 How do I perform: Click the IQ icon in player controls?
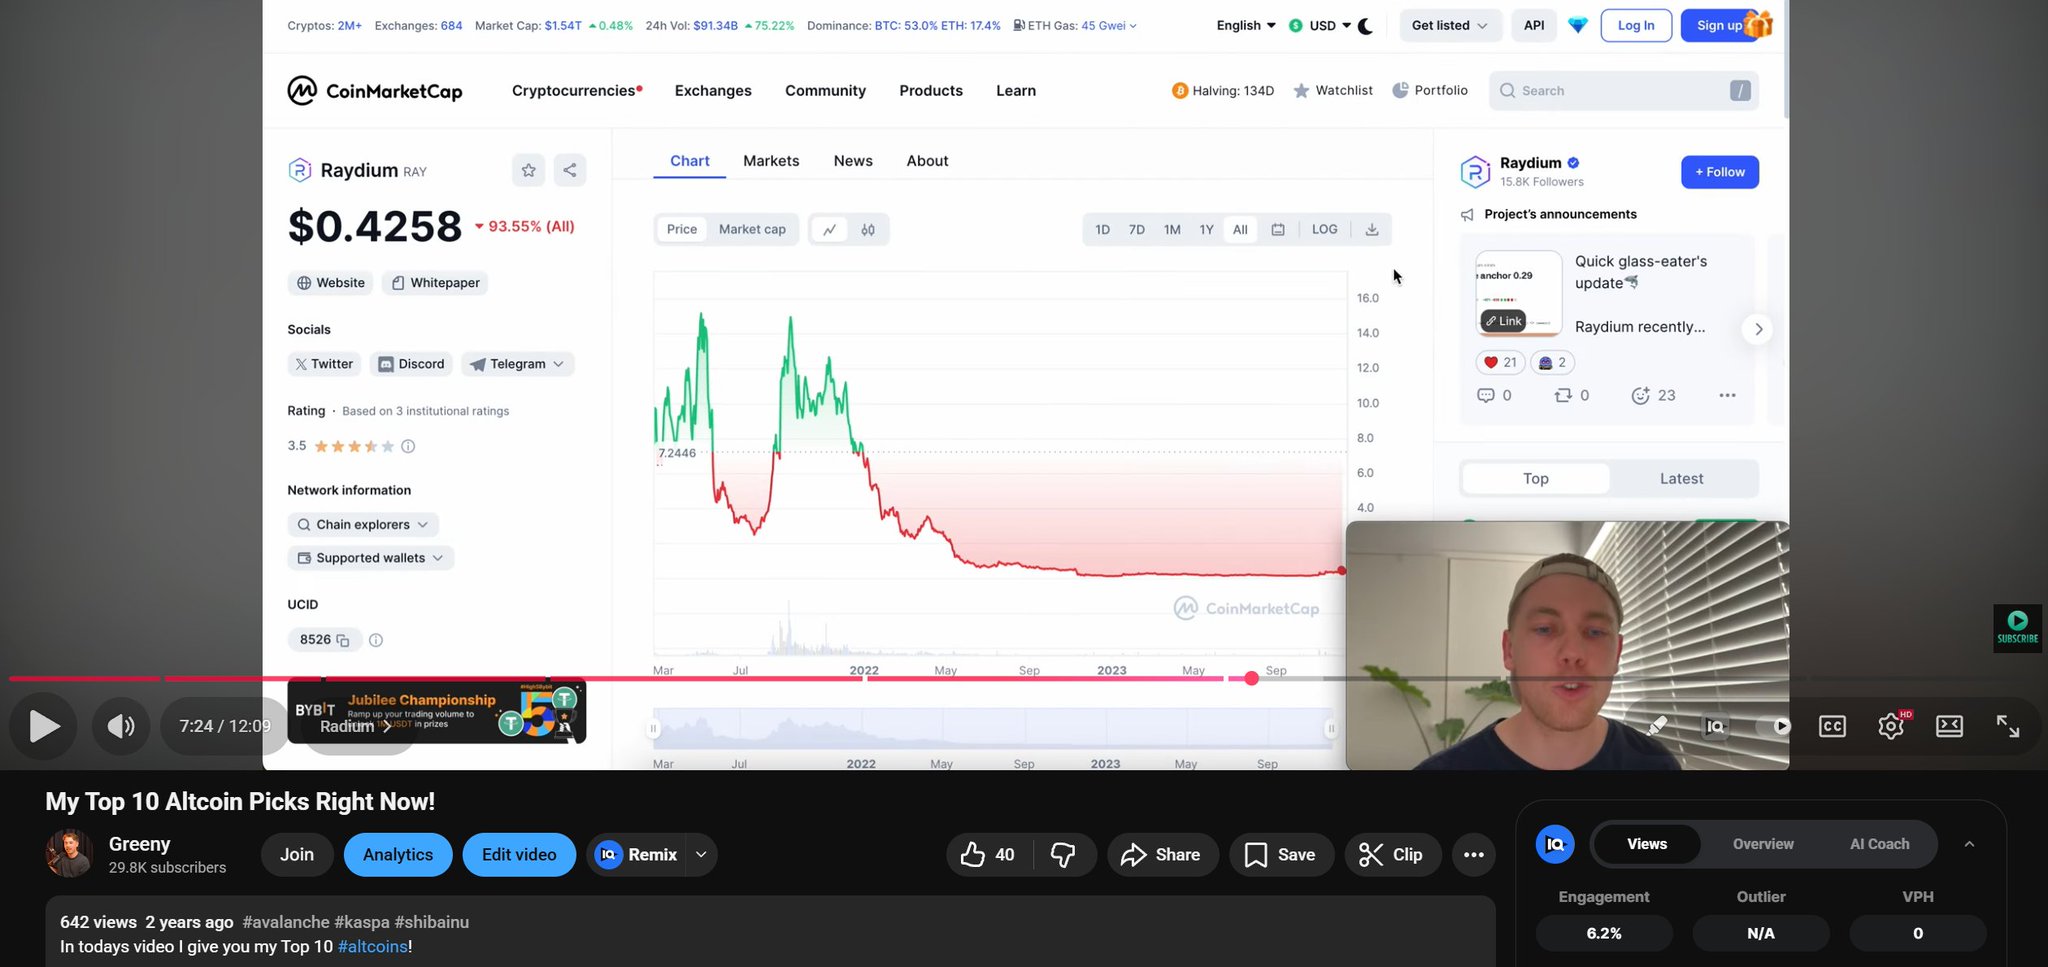point(1716,726)
